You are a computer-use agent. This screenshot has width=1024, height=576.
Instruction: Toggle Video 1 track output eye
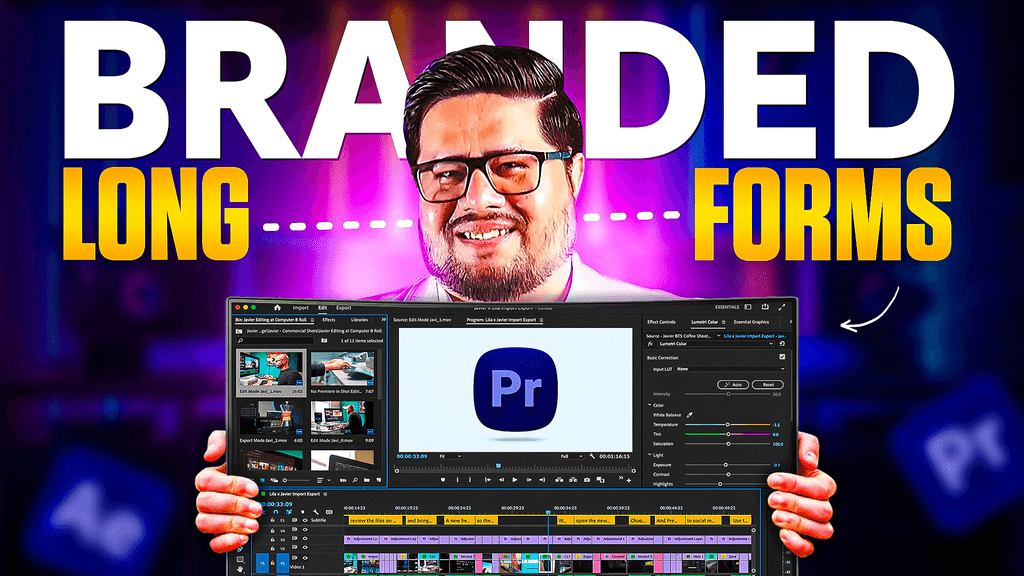tap(305, 558)
